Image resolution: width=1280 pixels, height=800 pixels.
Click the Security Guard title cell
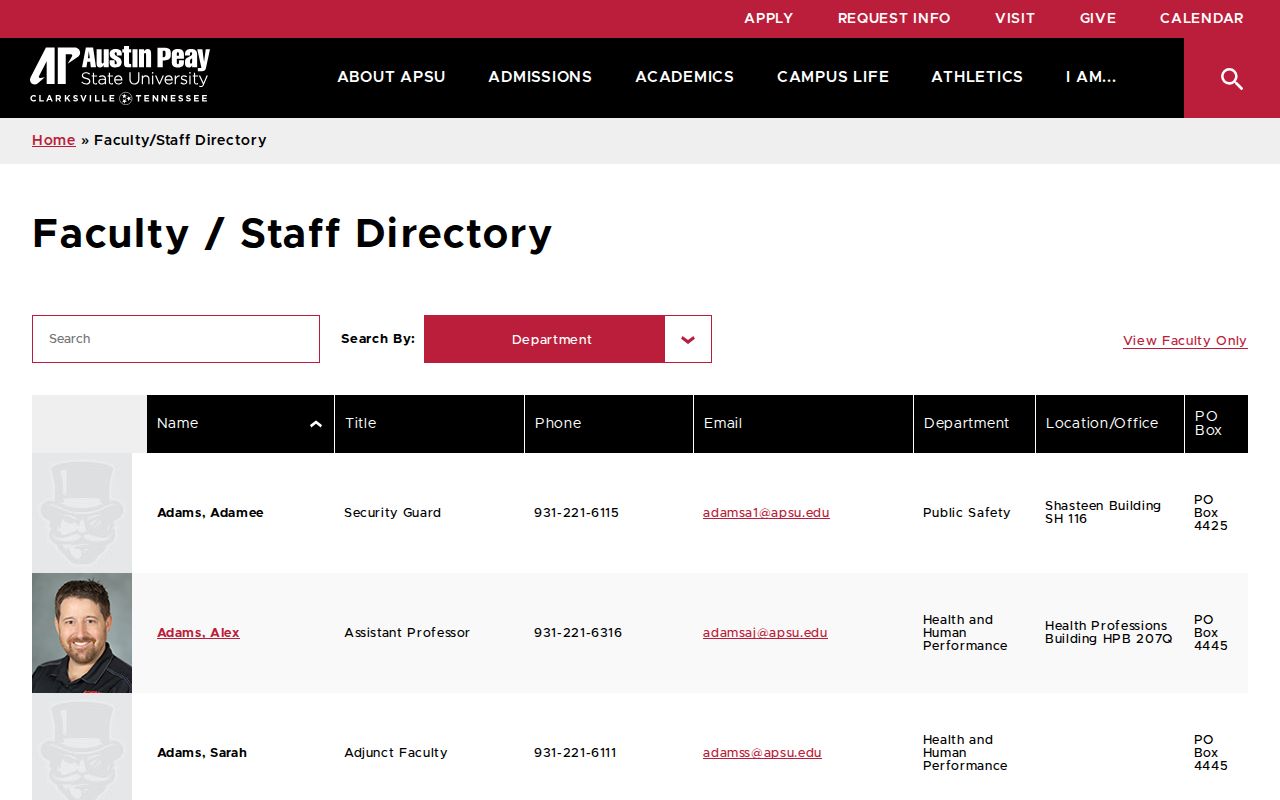[392, 513]
